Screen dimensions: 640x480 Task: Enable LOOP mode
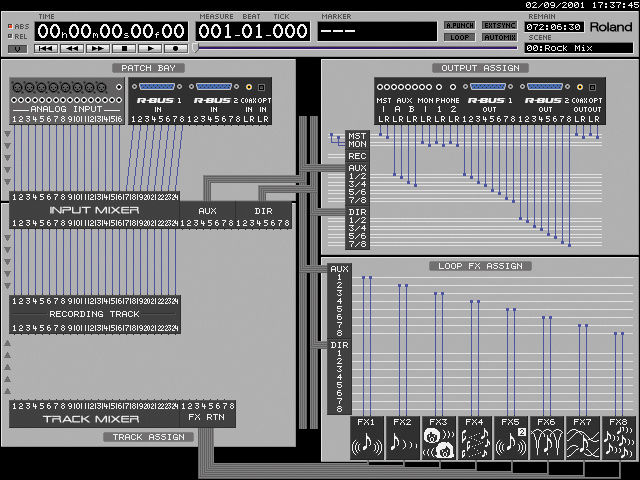coord(460,36)
